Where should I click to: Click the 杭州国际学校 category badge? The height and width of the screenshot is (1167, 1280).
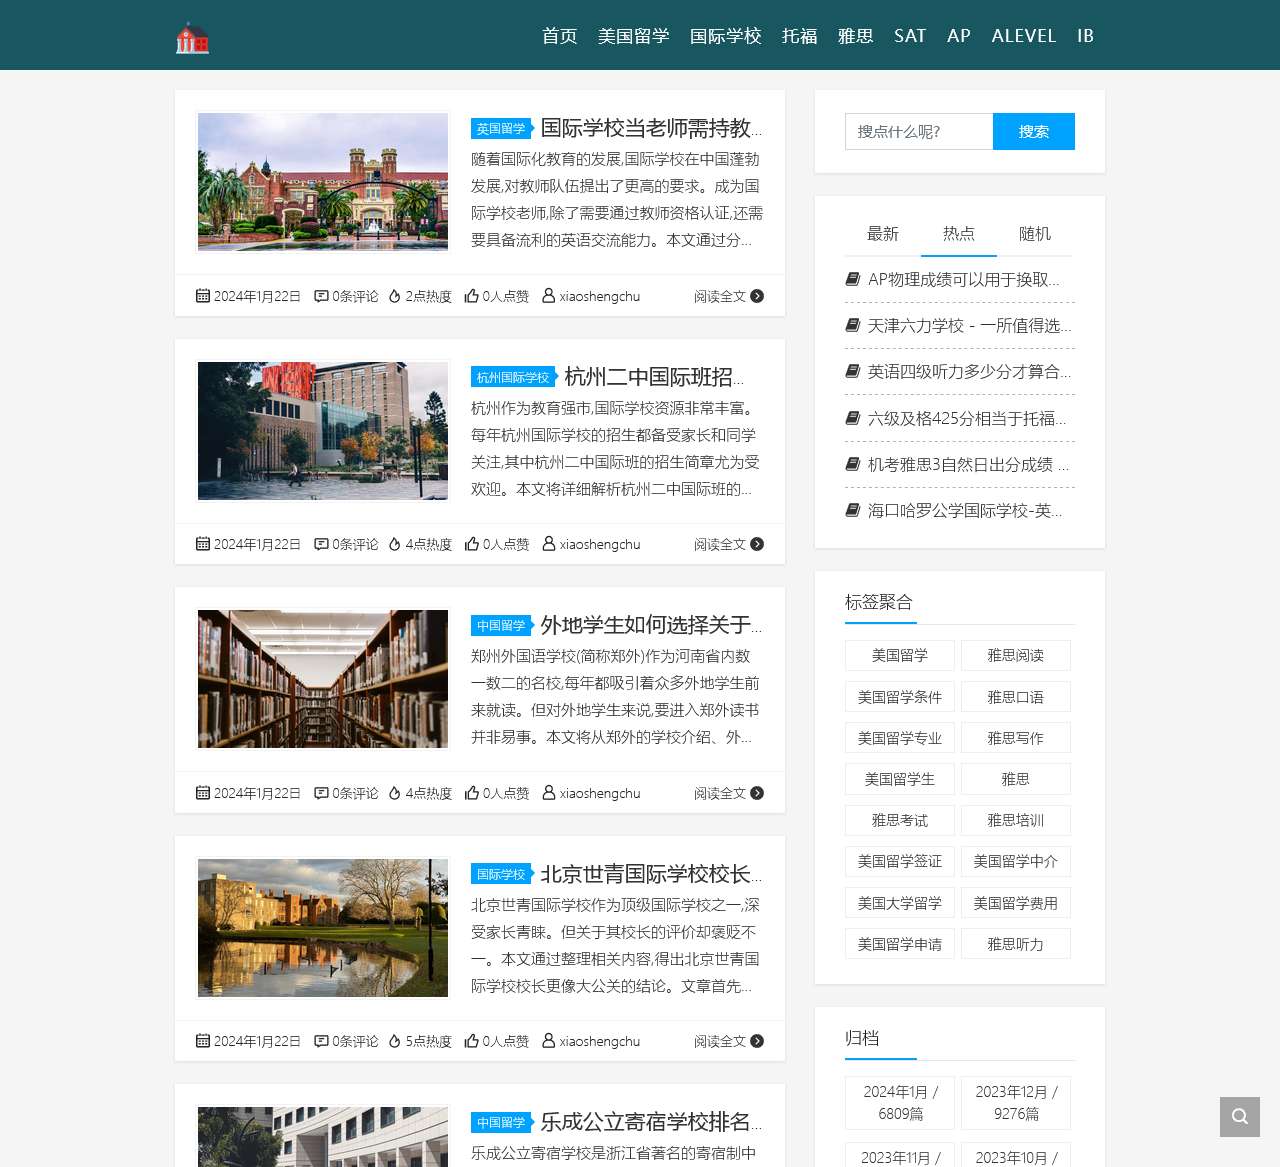point(513,378)
